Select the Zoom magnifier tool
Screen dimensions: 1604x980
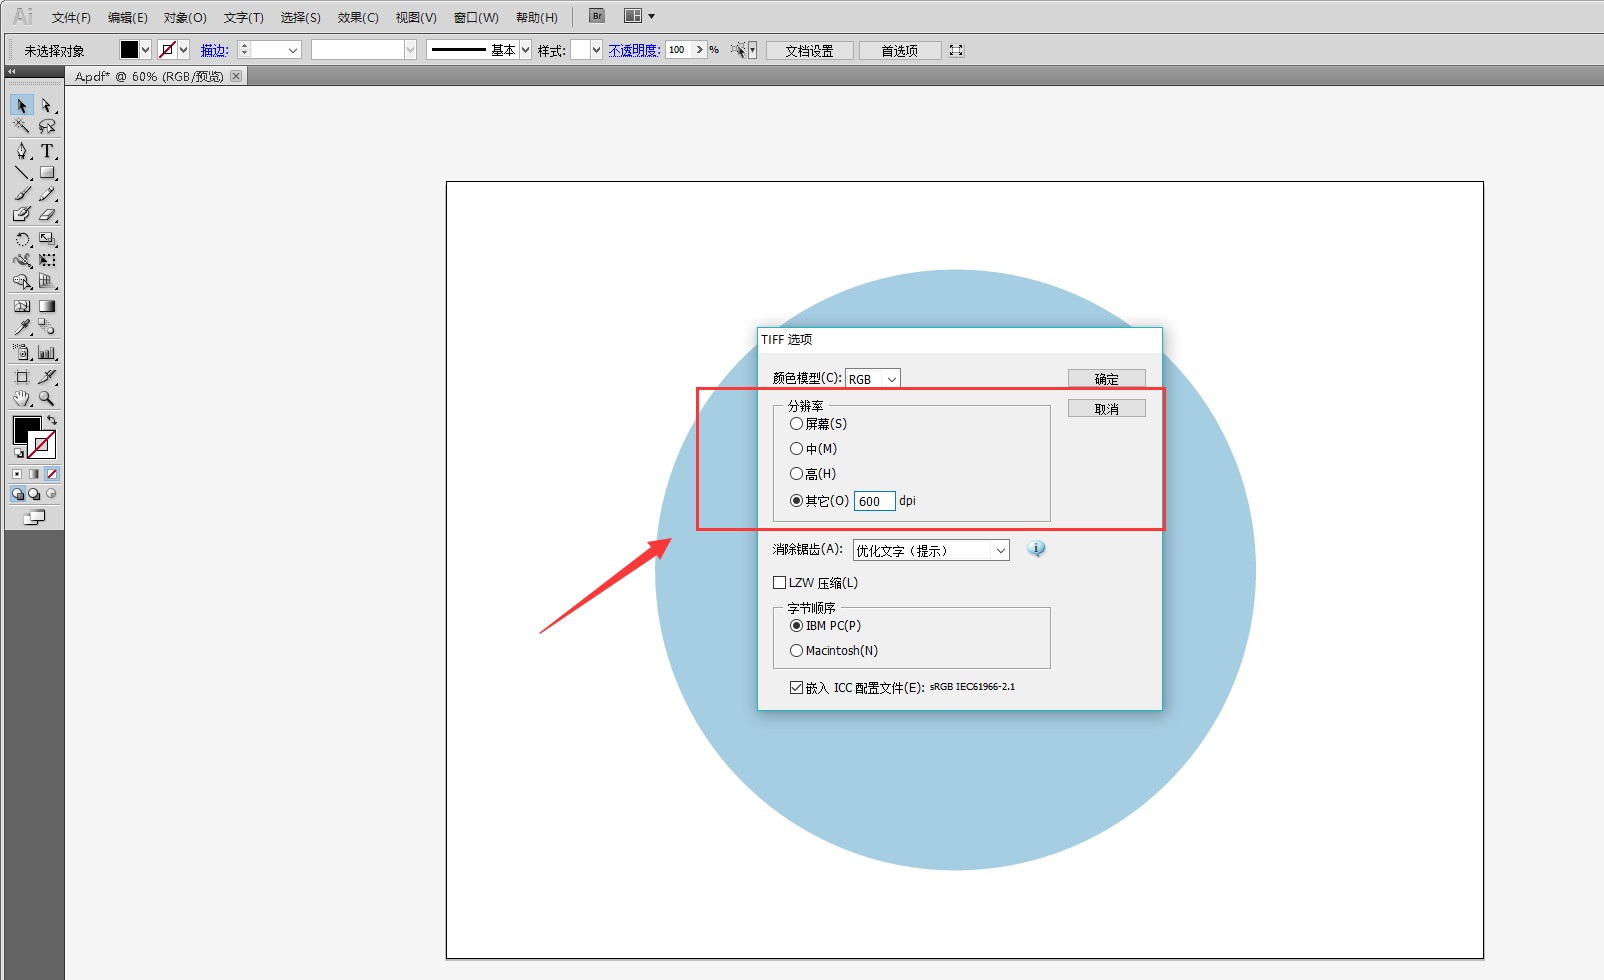pyautogui.click(x=47, y=398)
